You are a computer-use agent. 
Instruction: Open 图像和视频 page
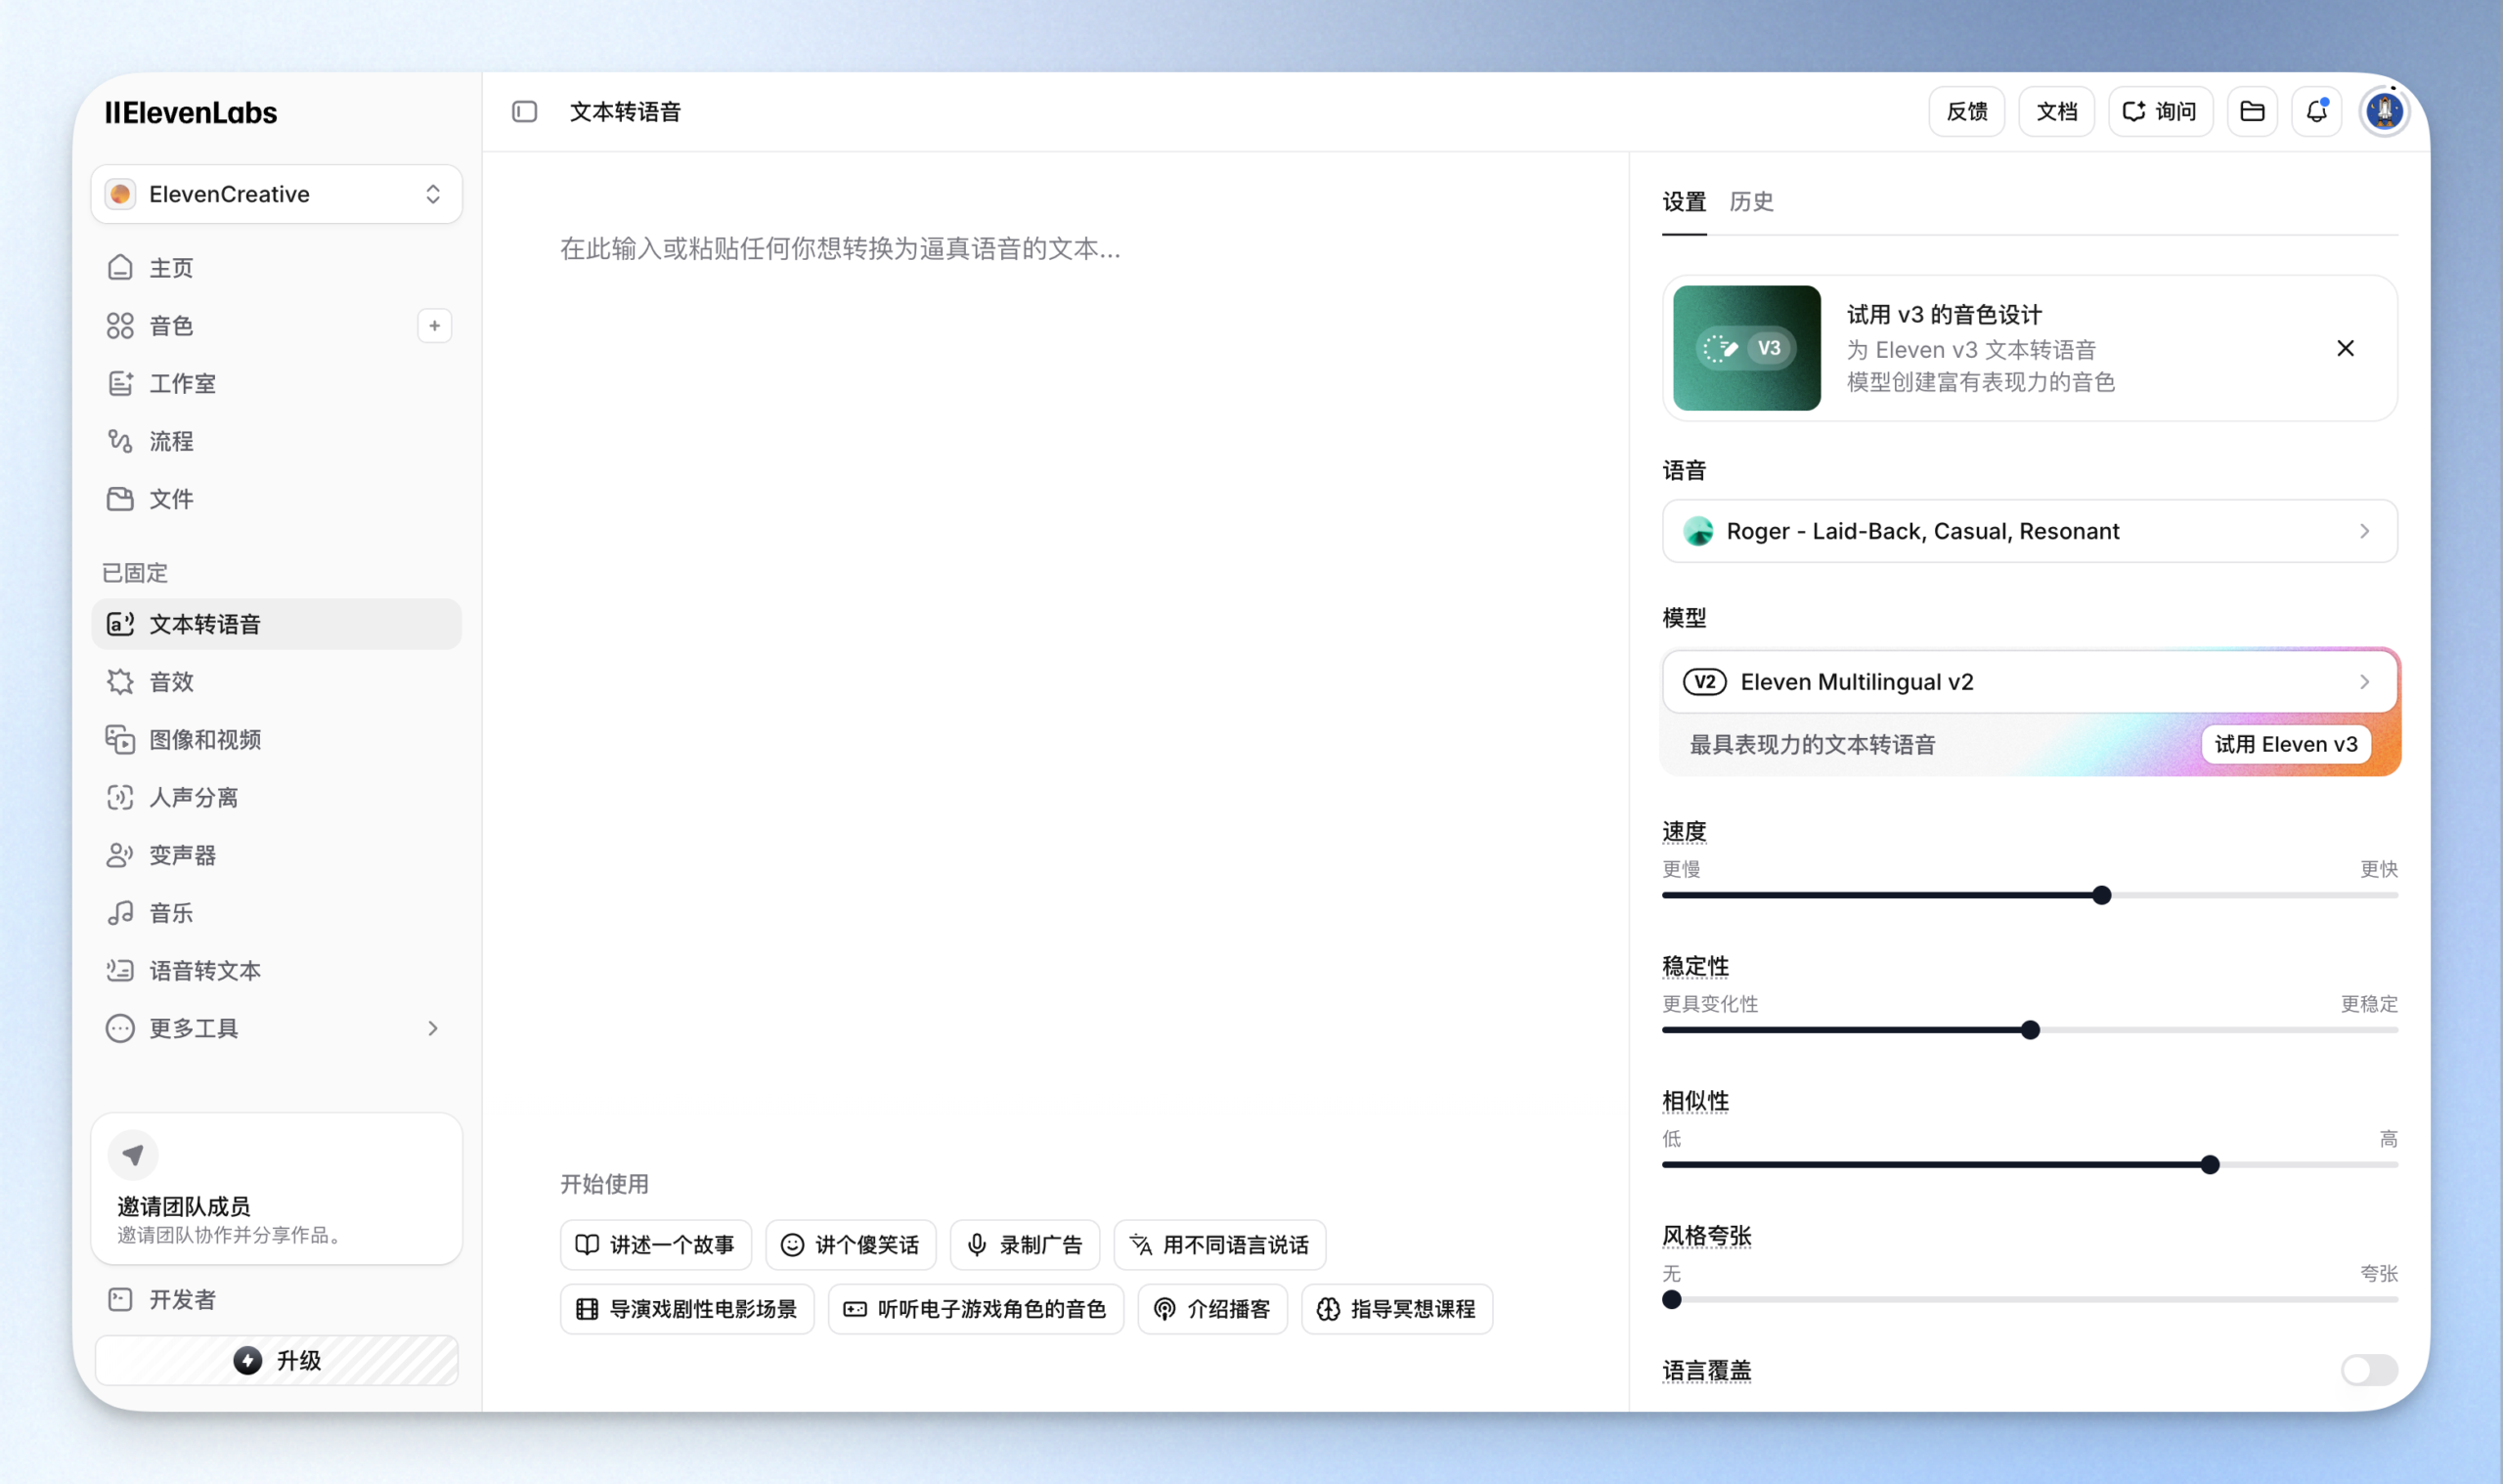click(x=276, y=740)
